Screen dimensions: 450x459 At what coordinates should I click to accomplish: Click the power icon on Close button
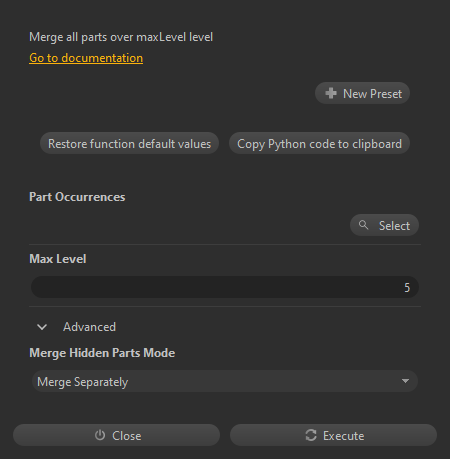(100, 435)
